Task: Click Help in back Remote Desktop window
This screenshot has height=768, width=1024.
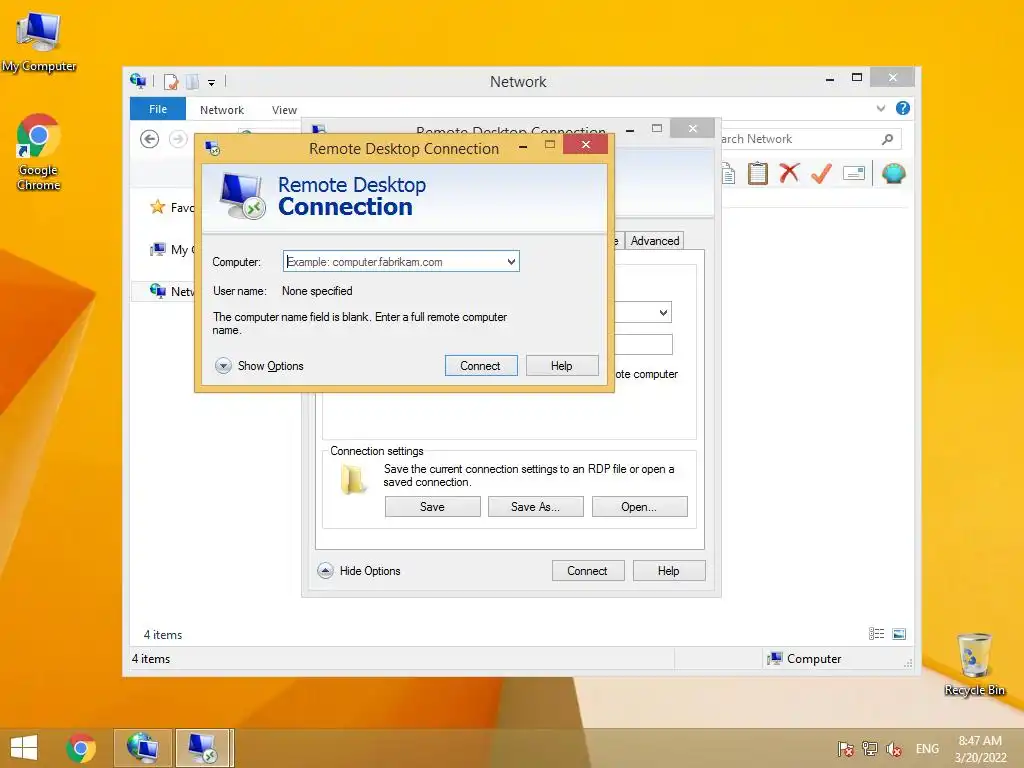Action: [669, 571]
